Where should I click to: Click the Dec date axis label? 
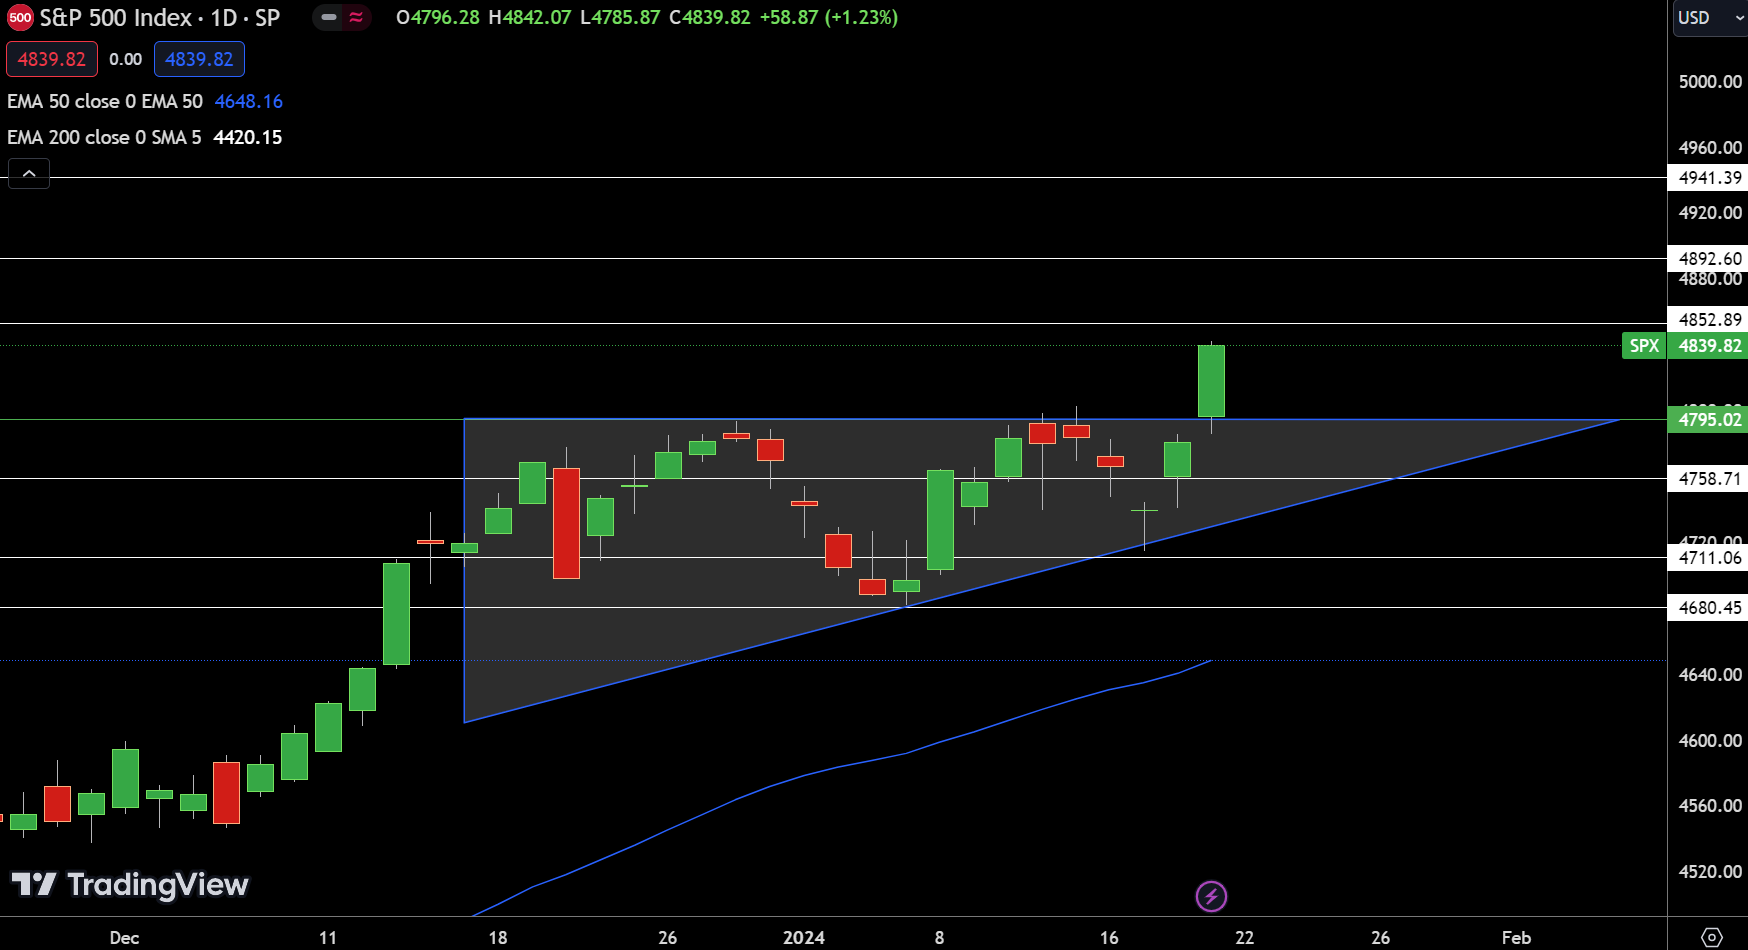coord(124,938)
